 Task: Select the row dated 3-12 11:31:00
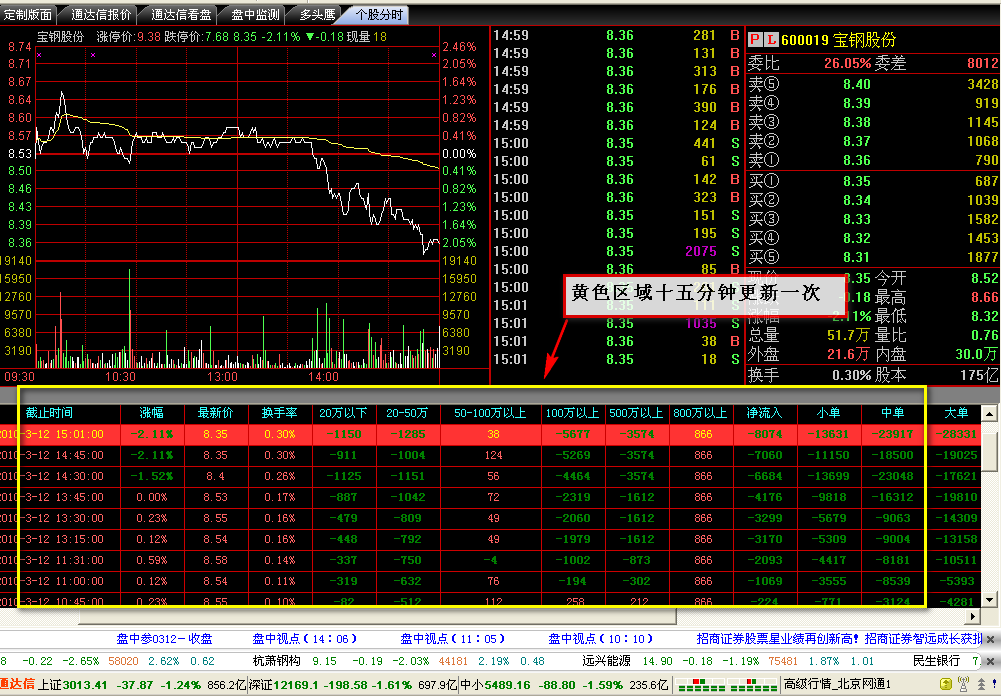pyautogui.click(x=489, y=561)
